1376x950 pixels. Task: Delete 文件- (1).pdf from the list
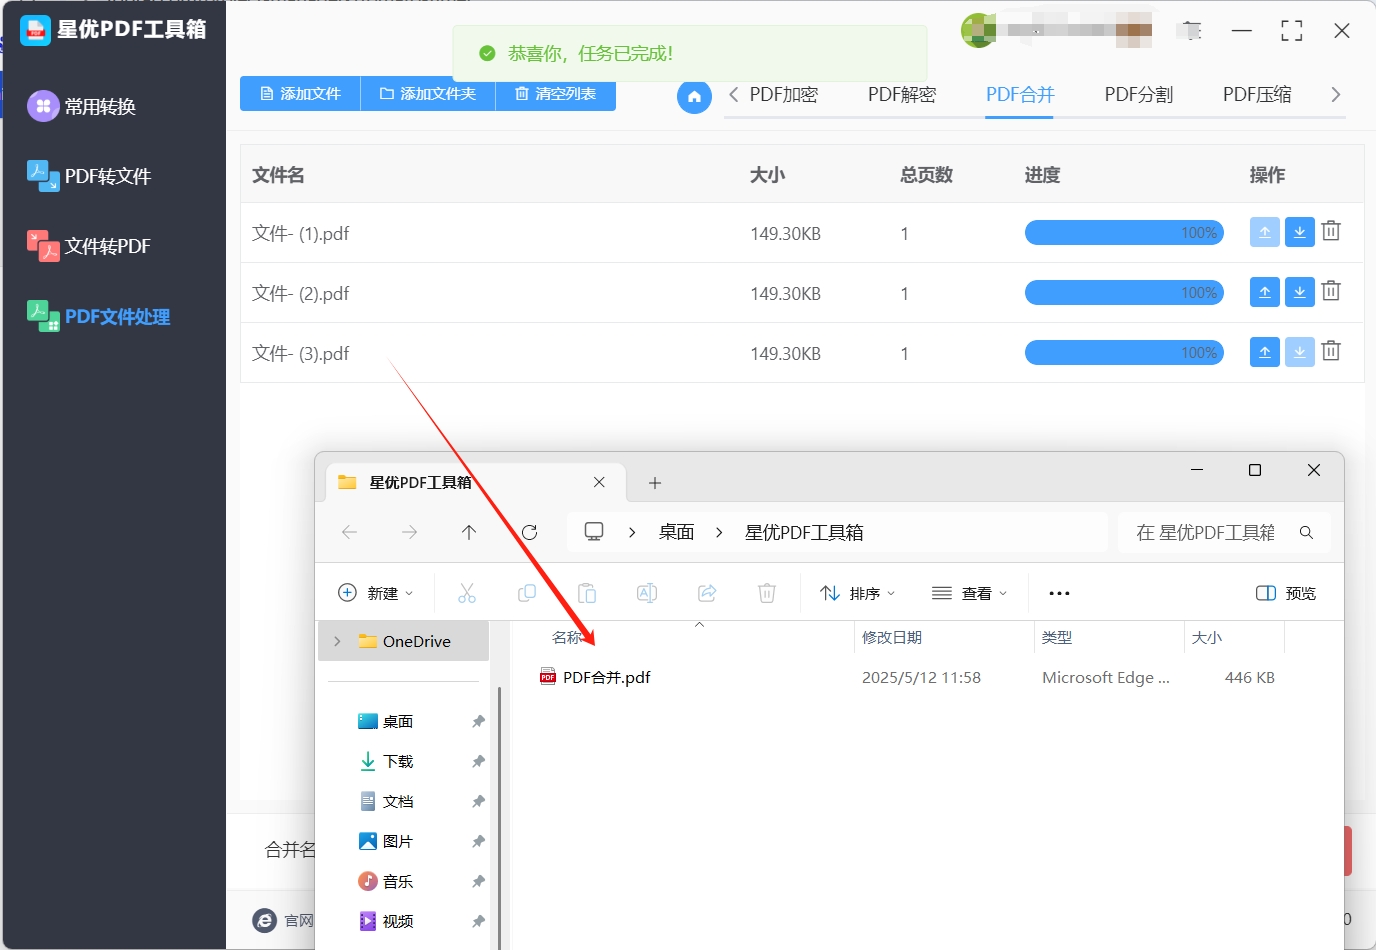pos(1331,231)
